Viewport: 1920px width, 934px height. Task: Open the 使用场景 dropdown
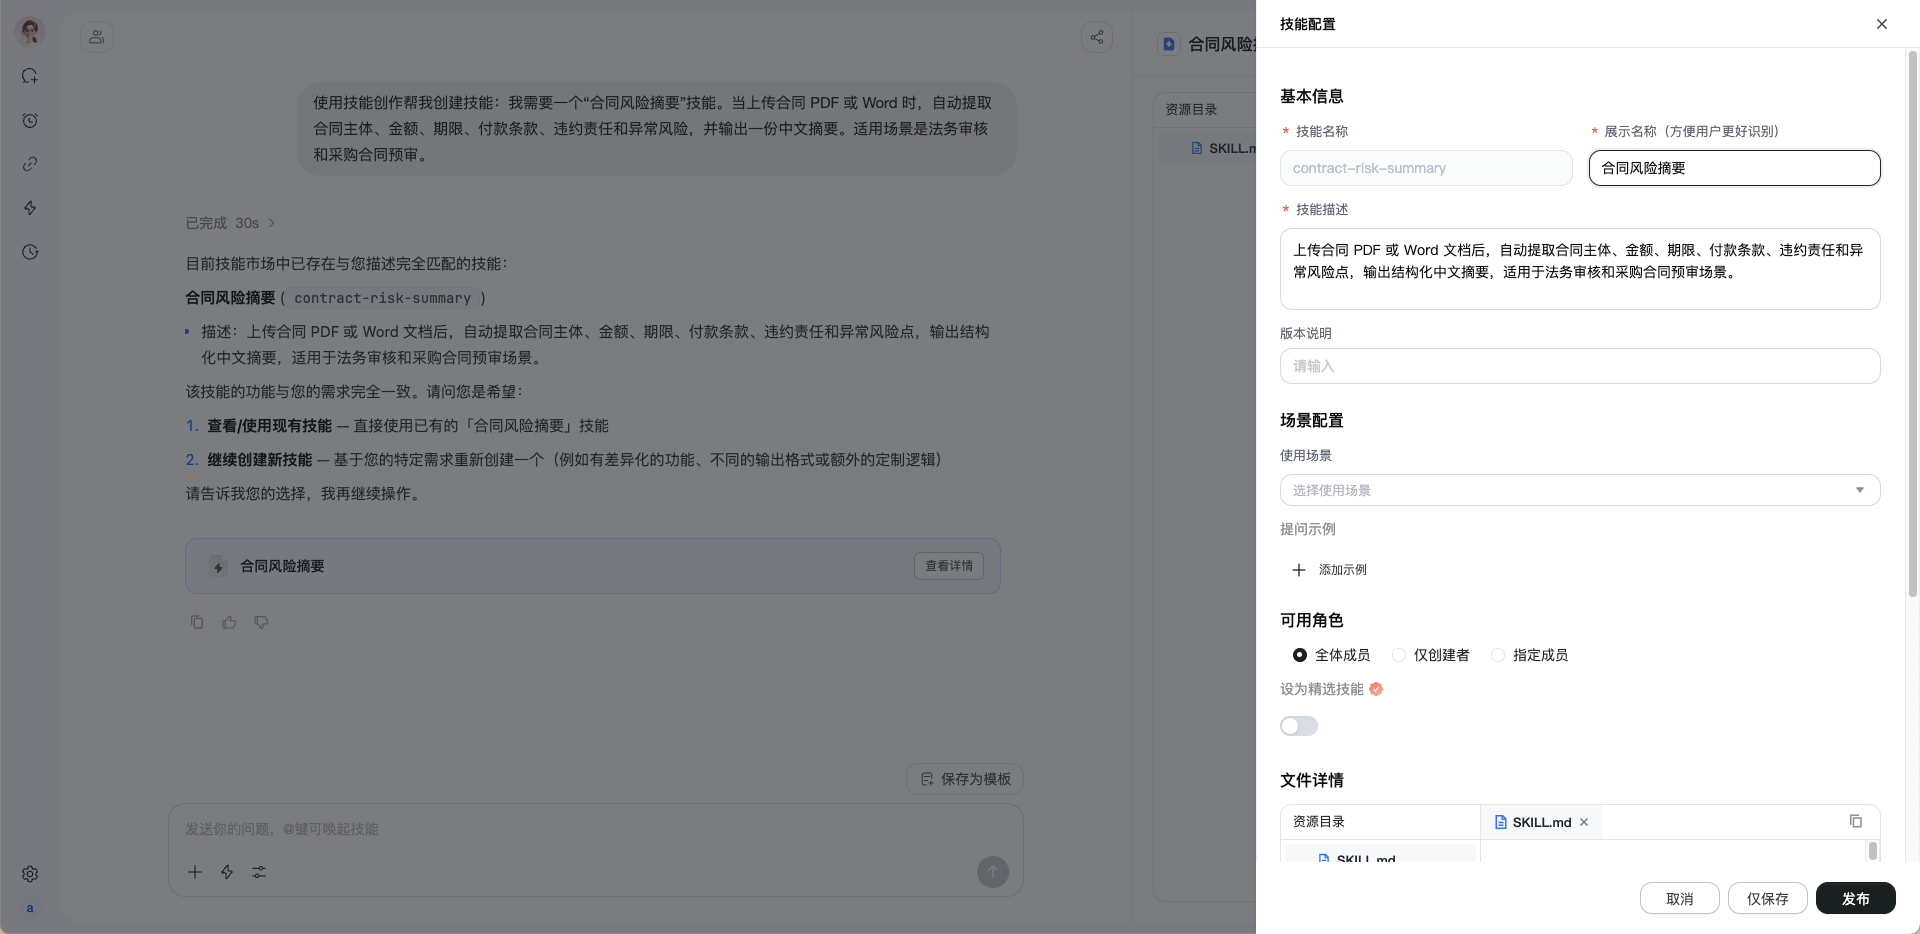point(1580,490)
